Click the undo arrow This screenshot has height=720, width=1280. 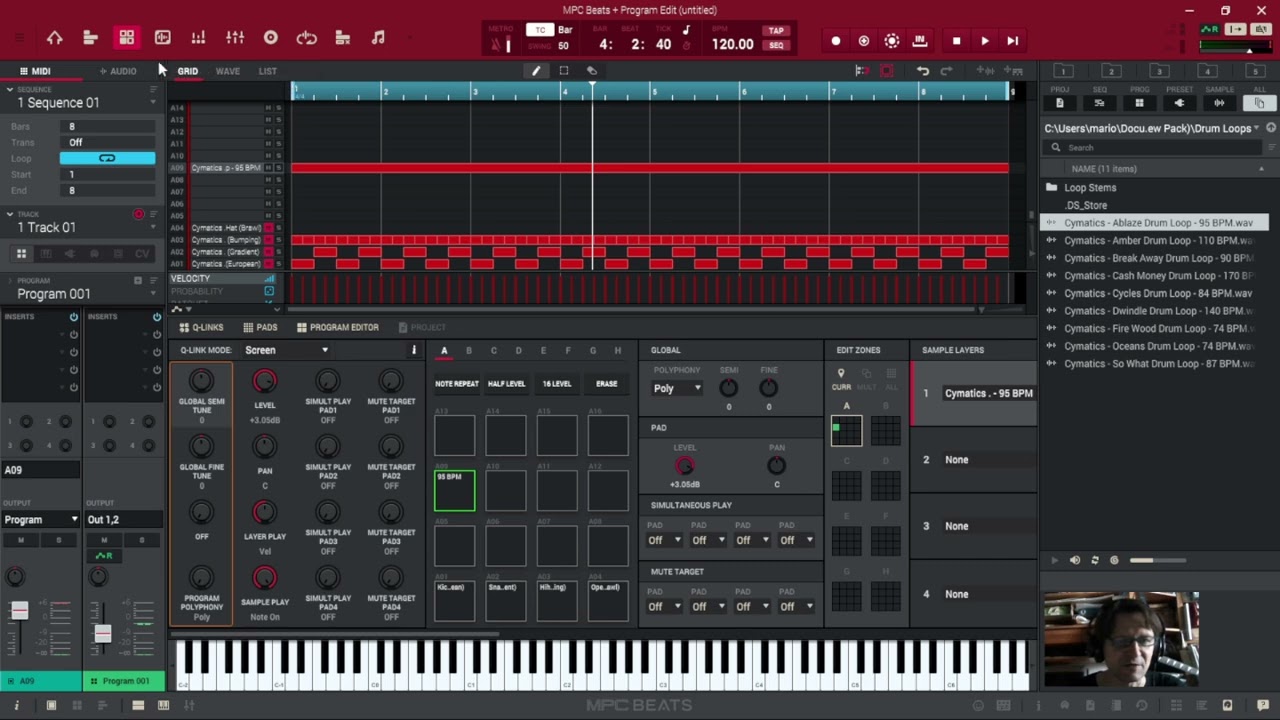923,71
